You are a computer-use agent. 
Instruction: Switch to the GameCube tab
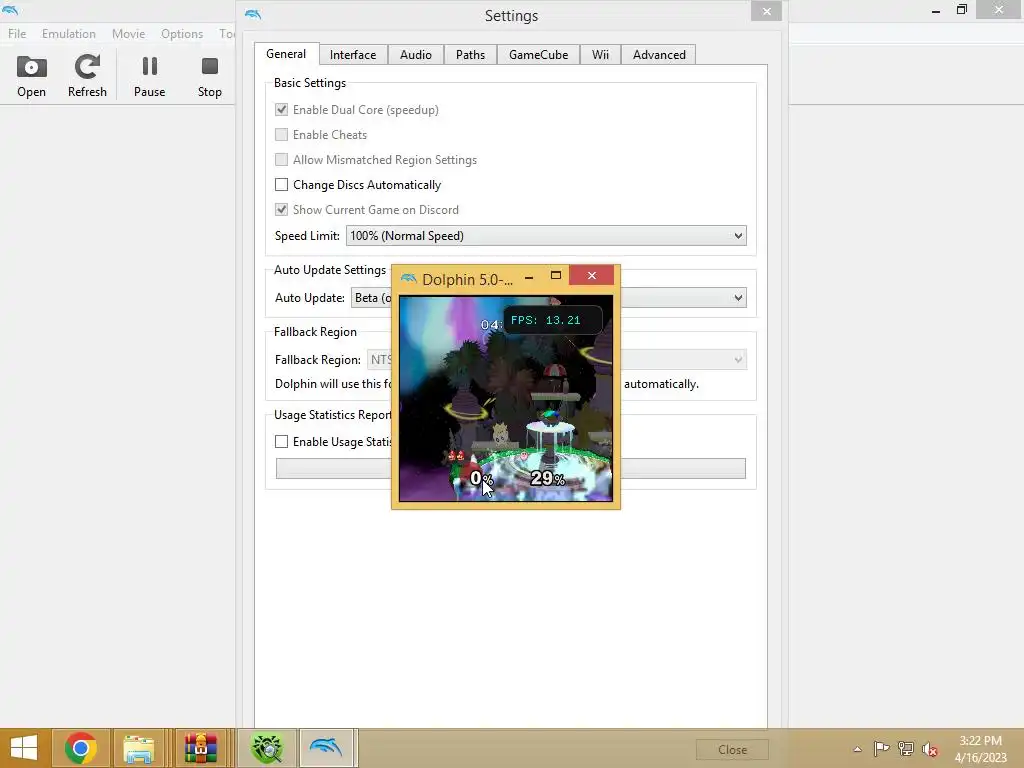[538, 55]
